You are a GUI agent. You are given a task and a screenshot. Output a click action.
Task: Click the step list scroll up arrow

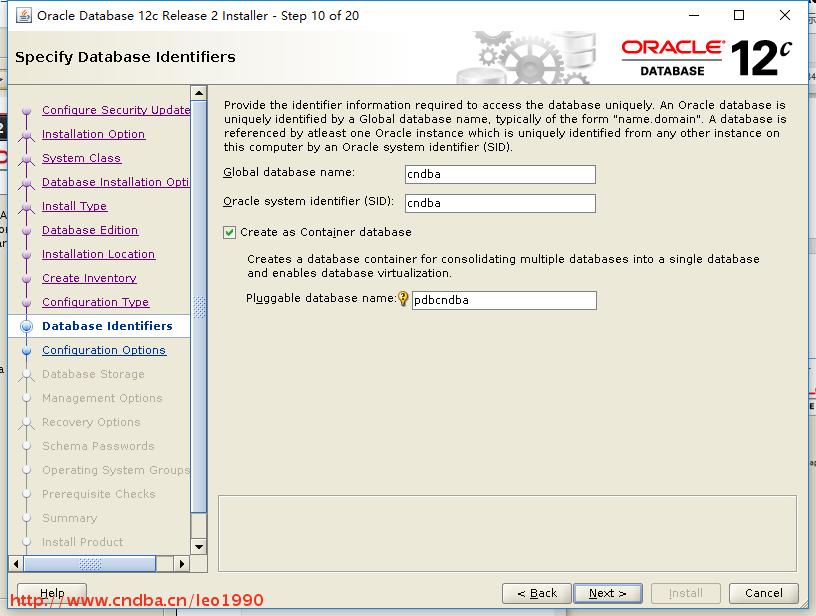[x=199, y=93]
